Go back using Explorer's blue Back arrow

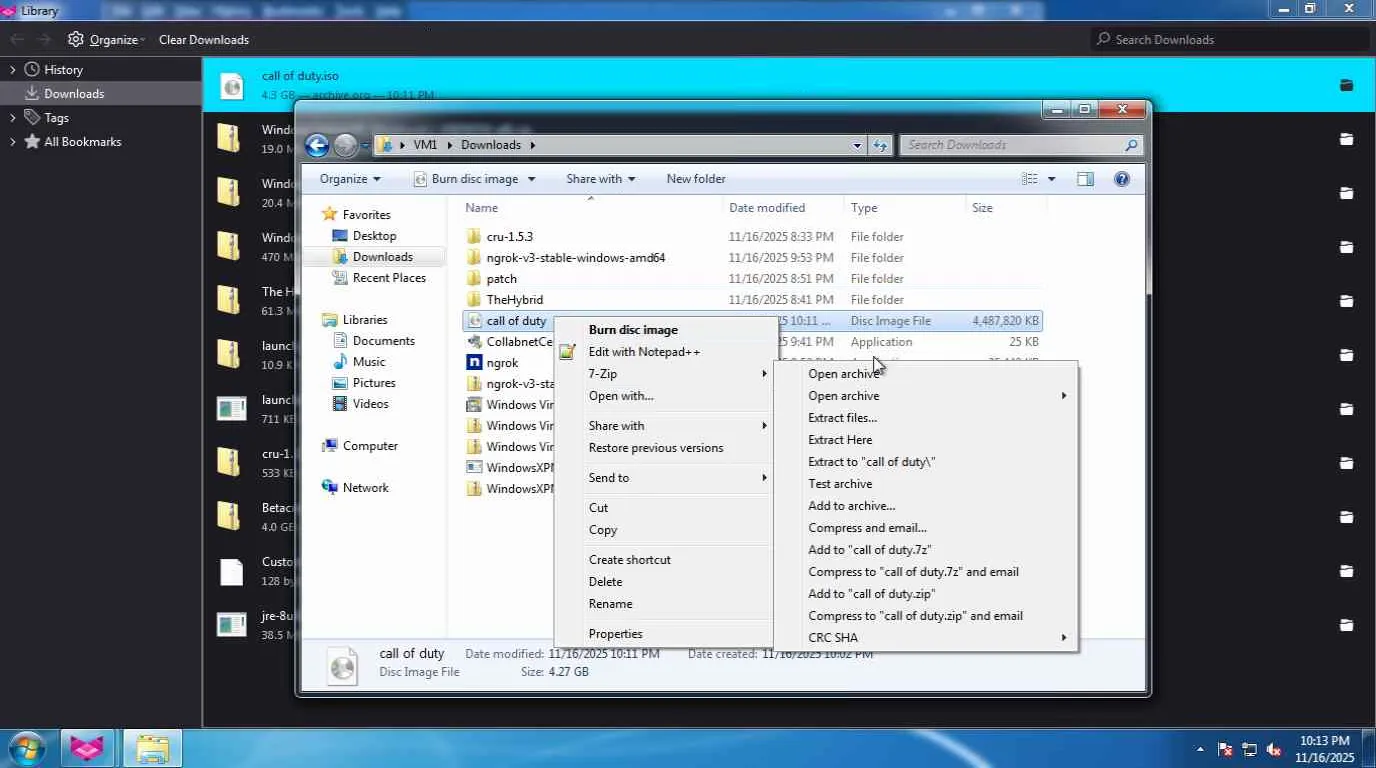click(x=317, y=145)
